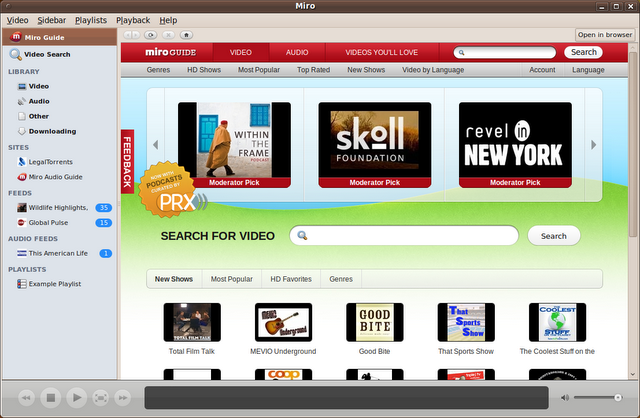Open New Shows in the navigation bar
This screenshot has height=418, width=640.
pyautogui.click(x=366, y=70)
